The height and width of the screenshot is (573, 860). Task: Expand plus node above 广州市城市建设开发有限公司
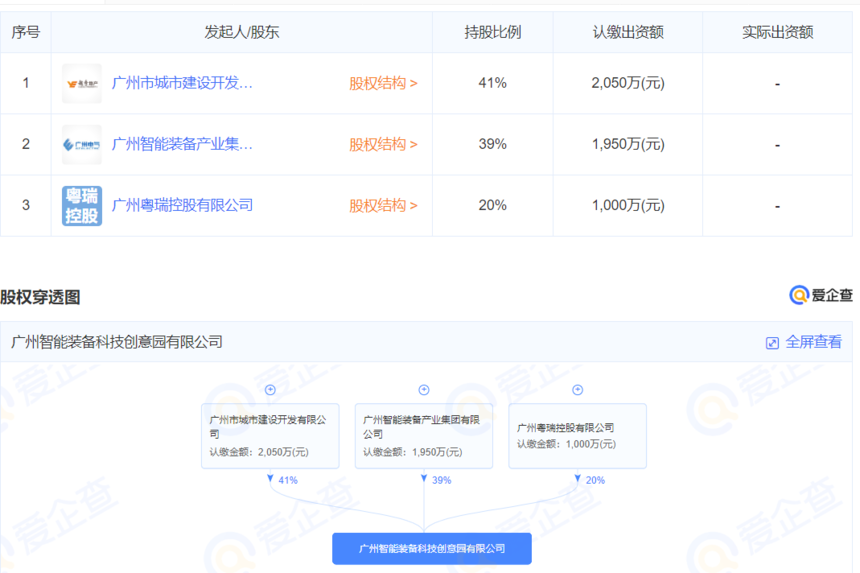tap(270, 390)
